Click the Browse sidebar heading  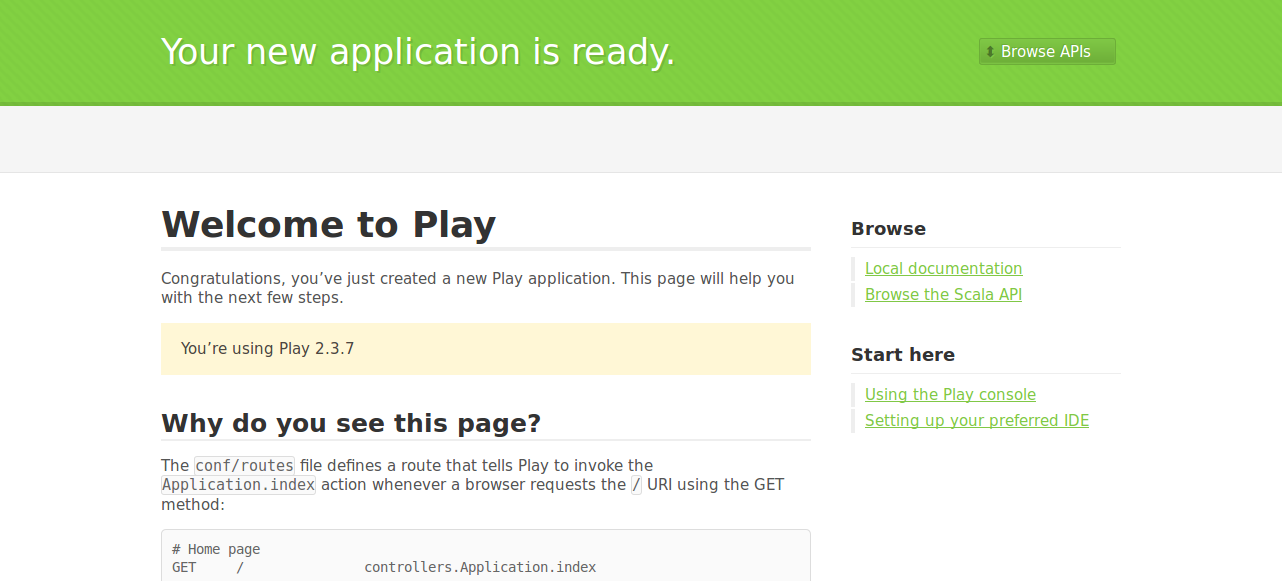(888, 229)
